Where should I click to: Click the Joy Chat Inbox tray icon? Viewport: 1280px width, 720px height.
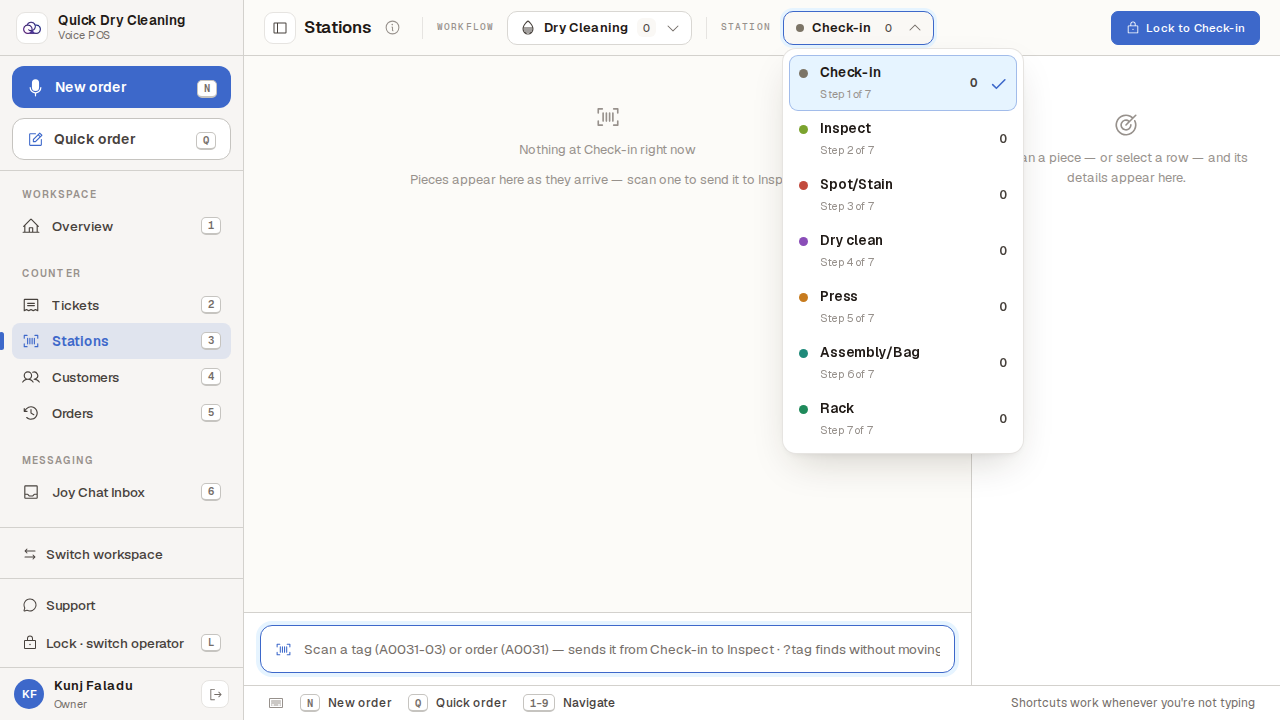(31, 492)
